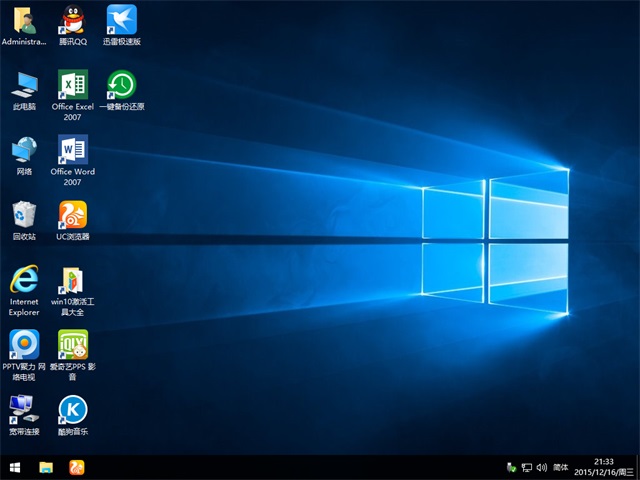Viewport: 640px width, 480px height.
Task: Open the Windows Start menu
Action: click(15, 467)
